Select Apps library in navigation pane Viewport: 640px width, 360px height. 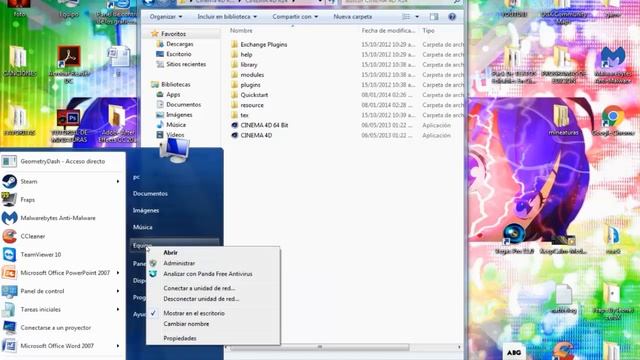[173, 94]
